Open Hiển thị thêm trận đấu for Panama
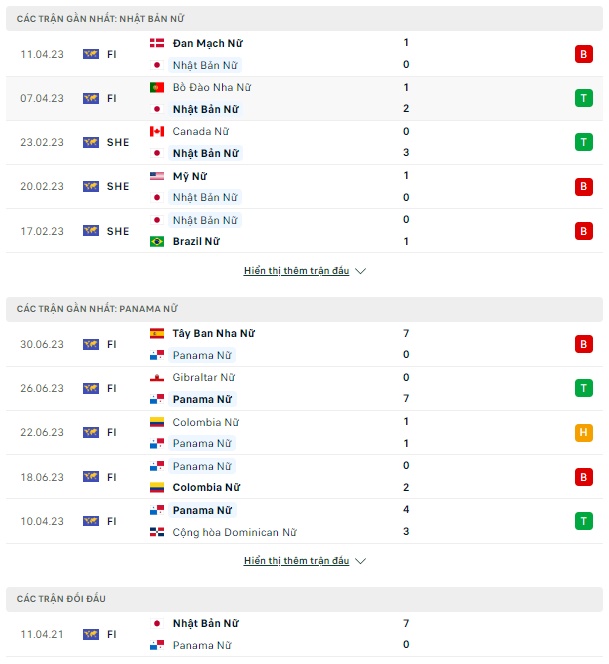The width and height of the screenshot is (609, 664). pyautogui.click(x=296, y=561)
